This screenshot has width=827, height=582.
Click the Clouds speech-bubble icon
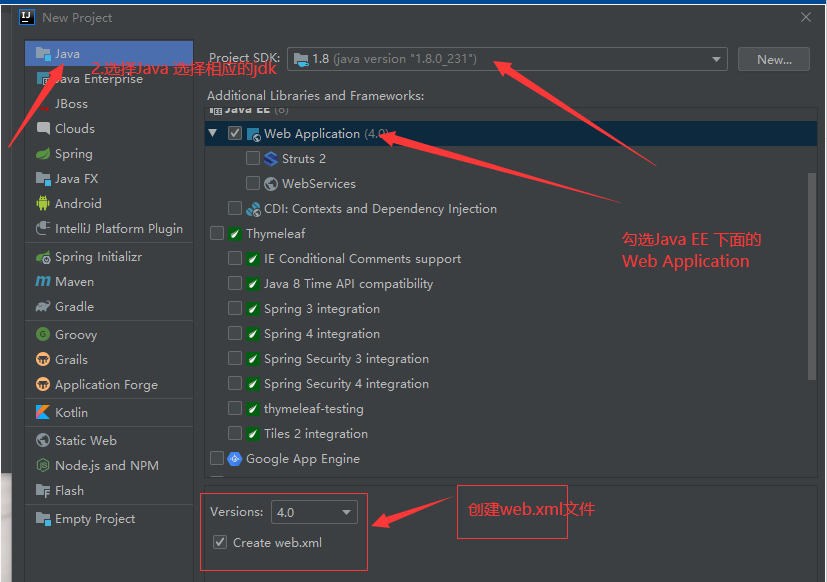[x=43, y=128]
